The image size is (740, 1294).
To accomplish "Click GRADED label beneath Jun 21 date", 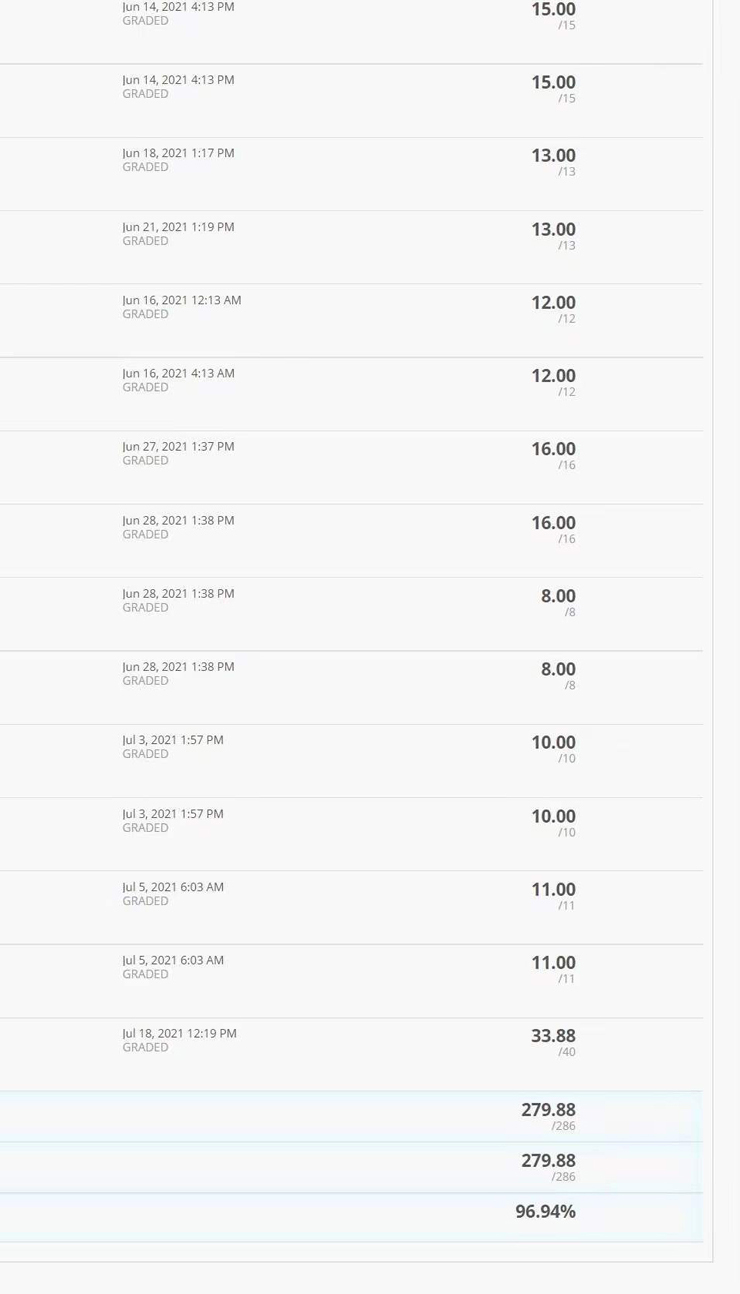I will click(x=145, y=241).
